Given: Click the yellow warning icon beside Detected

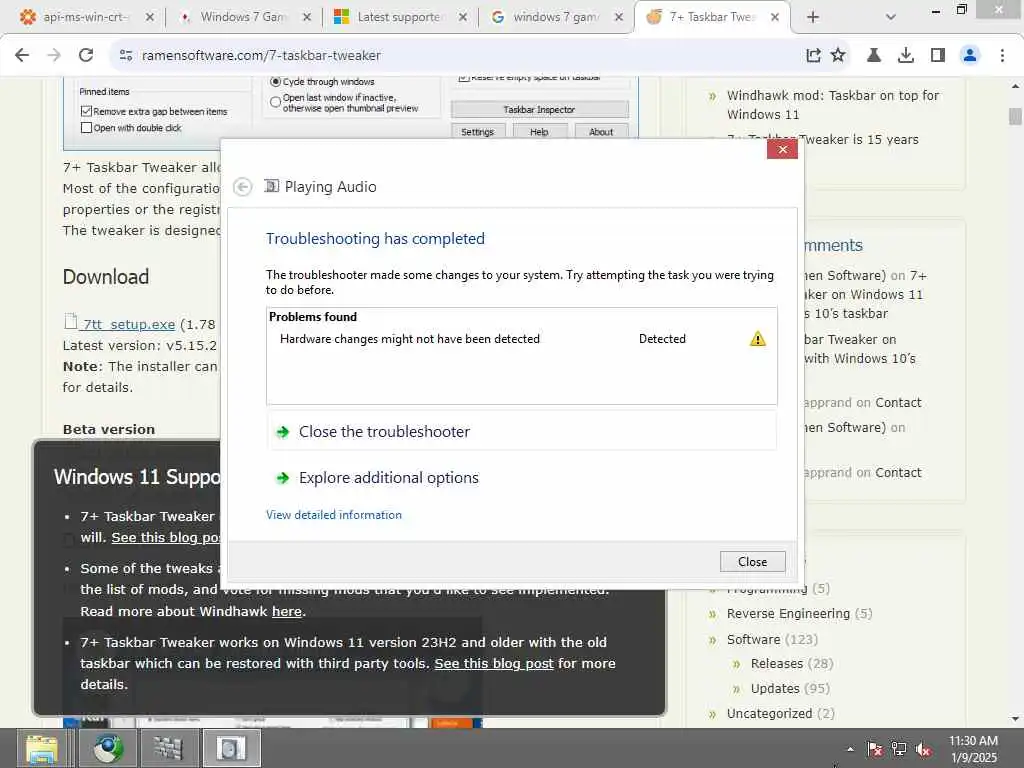Looking at the screenshot, I should click(758, 339).
